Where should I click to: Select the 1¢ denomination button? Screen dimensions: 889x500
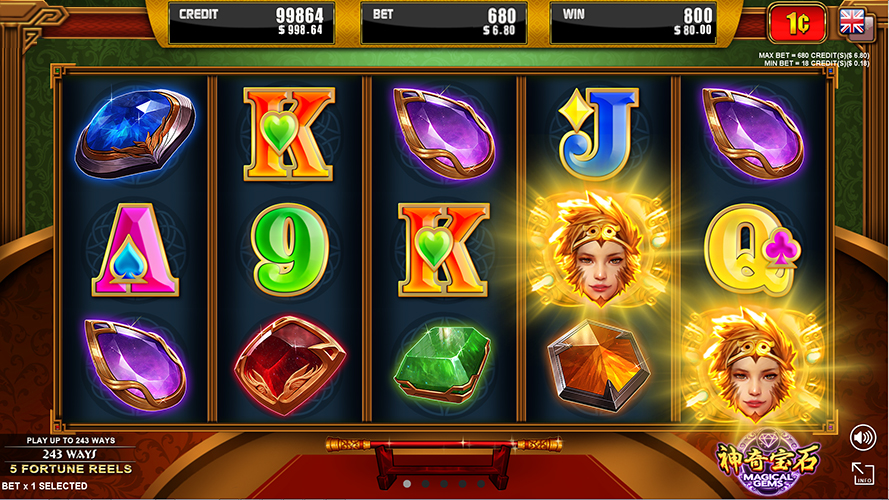(797, 23)
